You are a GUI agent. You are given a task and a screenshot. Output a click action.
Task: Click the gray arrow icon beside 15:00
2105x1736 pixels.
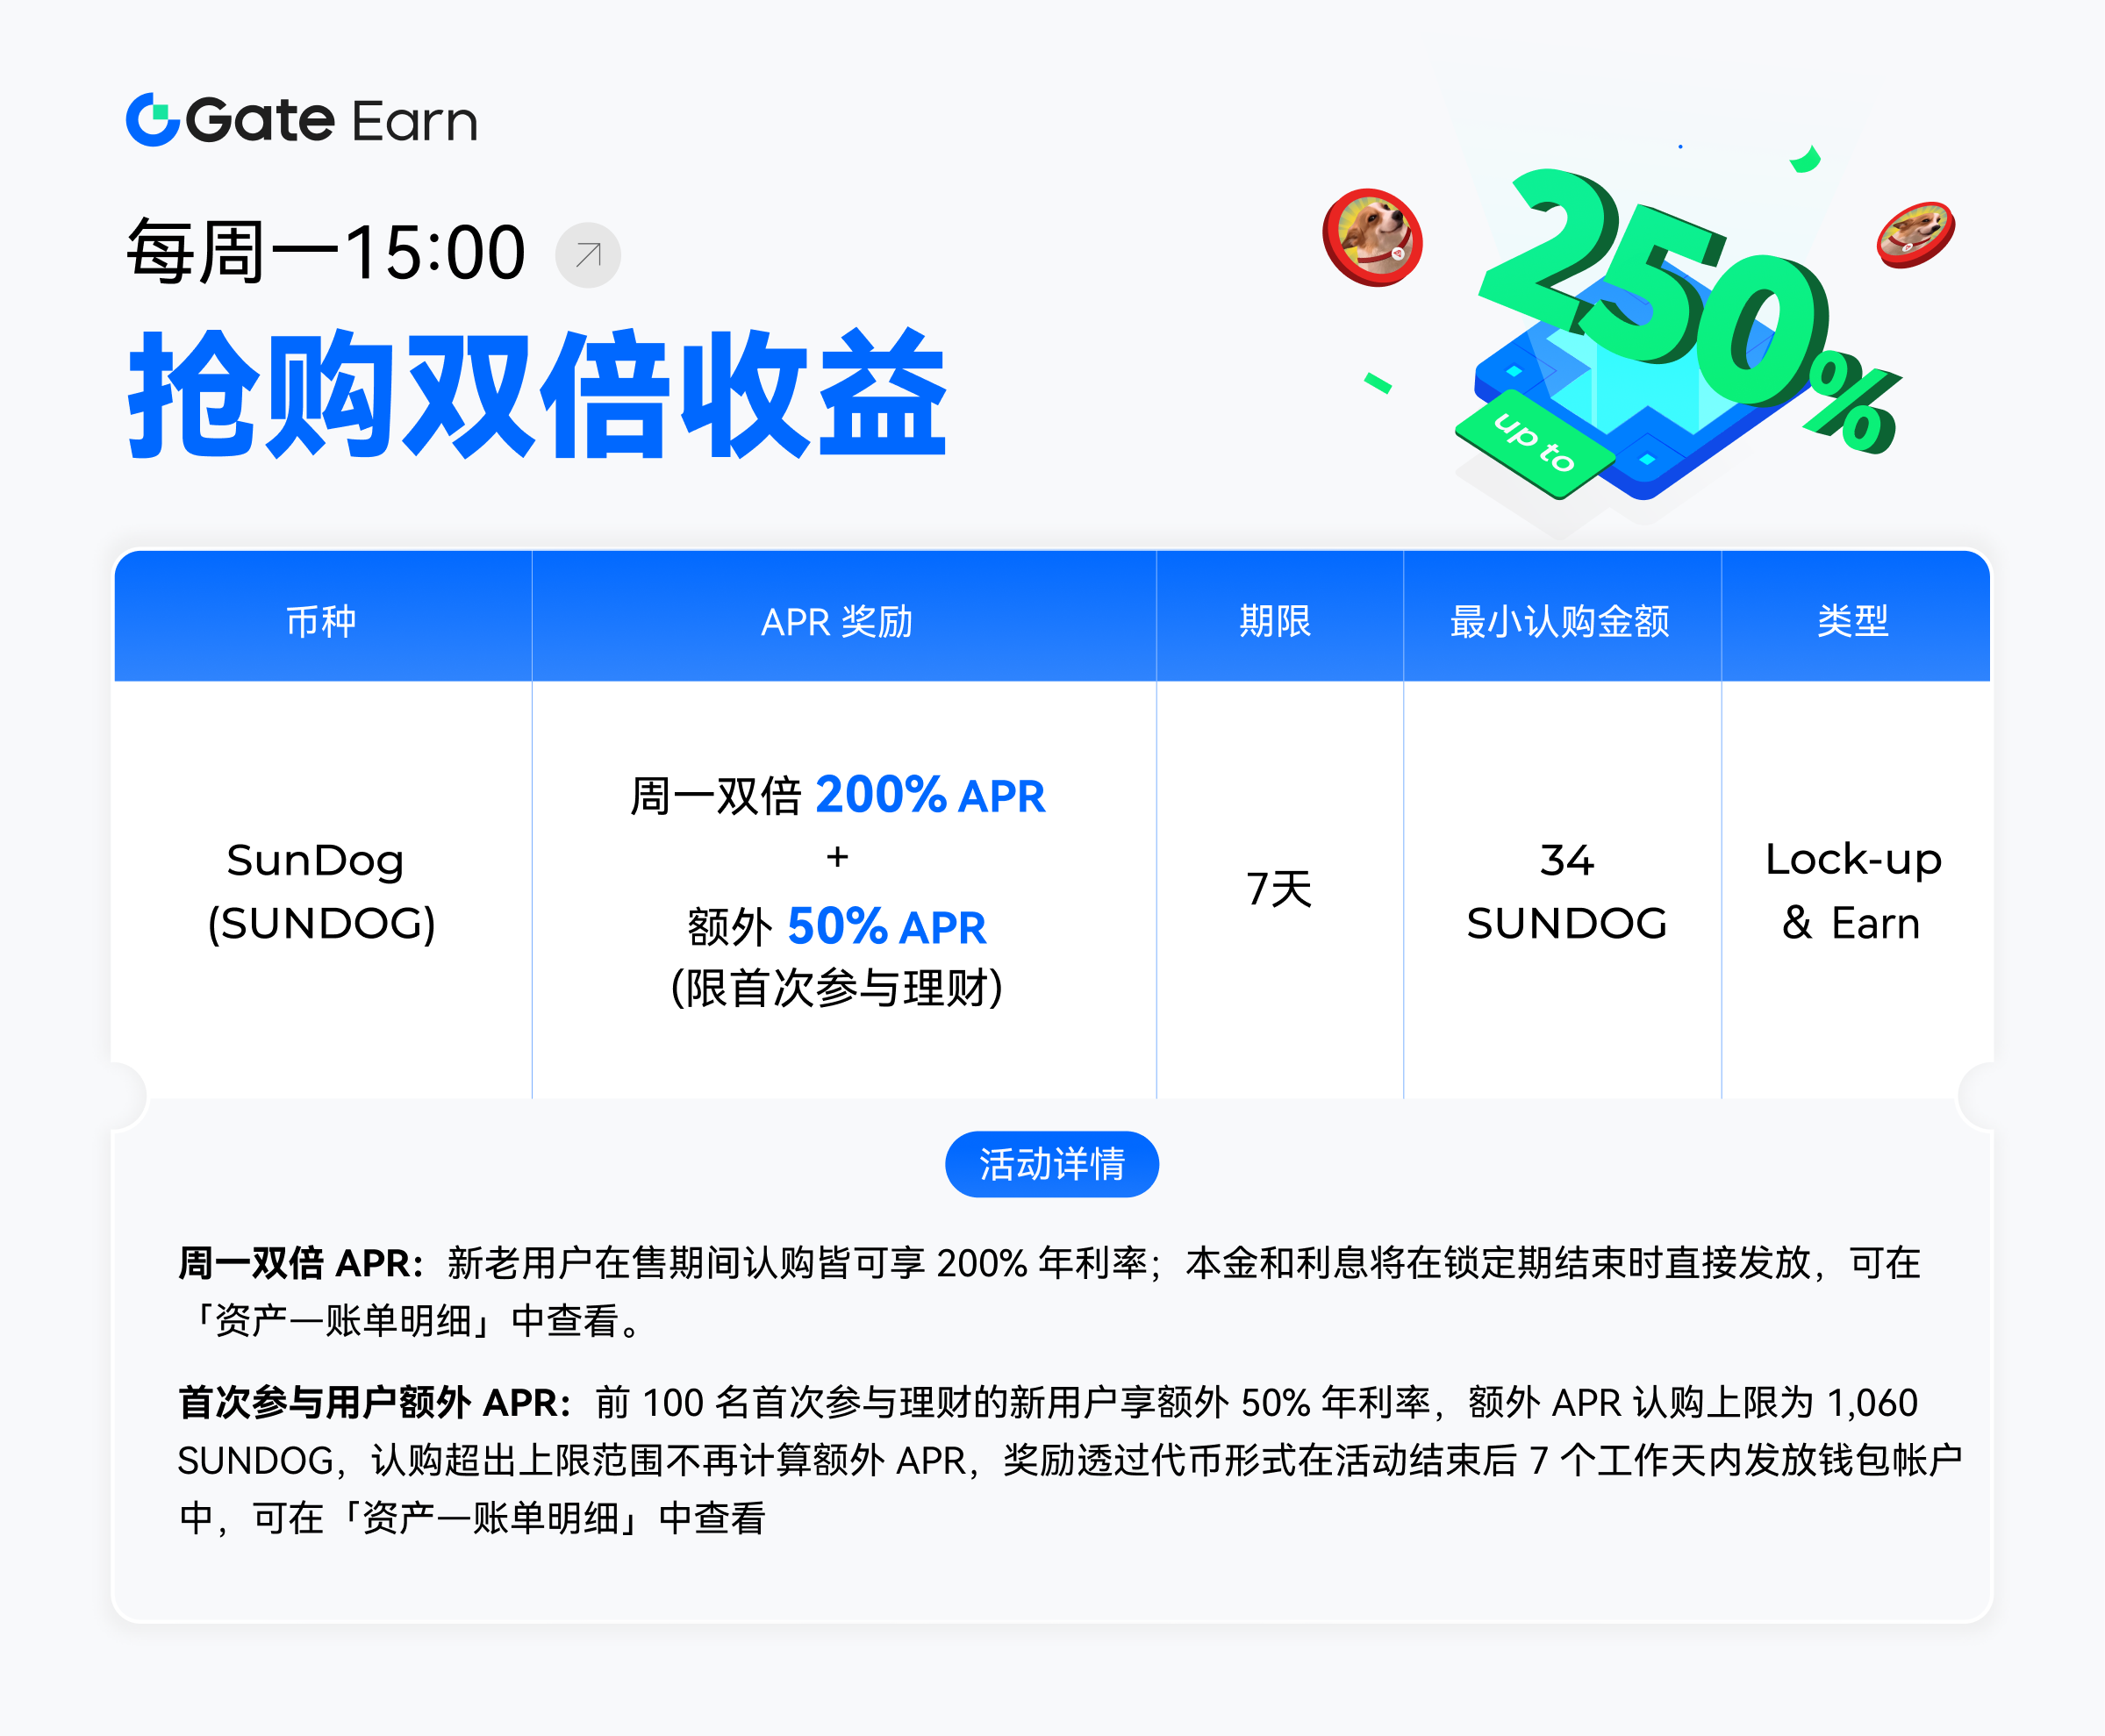point(588,255)
